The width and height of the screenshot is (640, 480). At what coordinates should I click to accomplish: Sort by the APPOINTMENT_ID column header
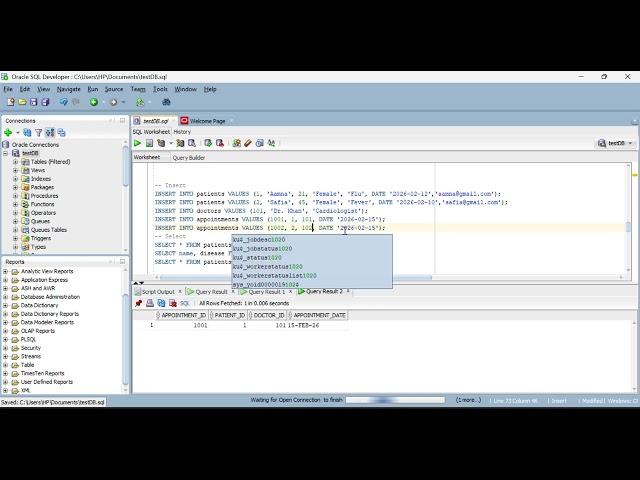click(x=181, y=315)
